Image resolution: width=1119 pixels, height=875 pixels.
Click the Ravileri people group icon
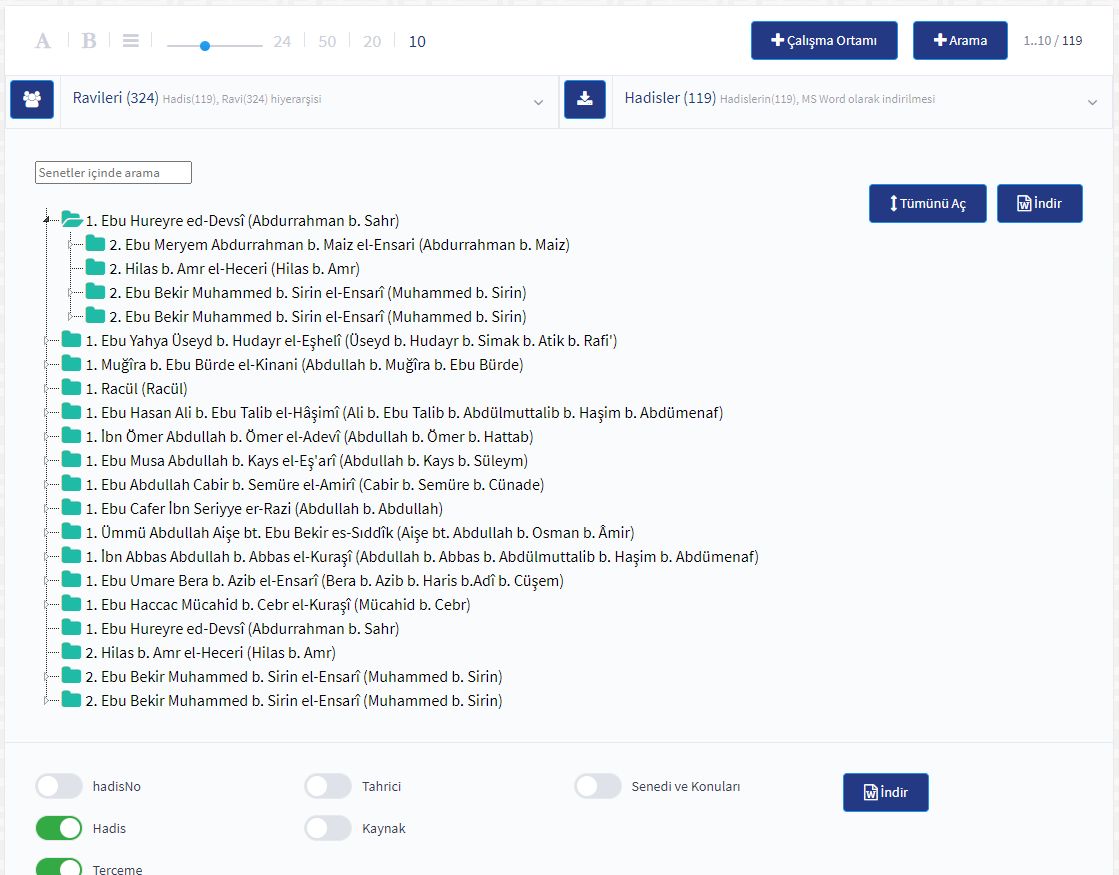(32, 99)
